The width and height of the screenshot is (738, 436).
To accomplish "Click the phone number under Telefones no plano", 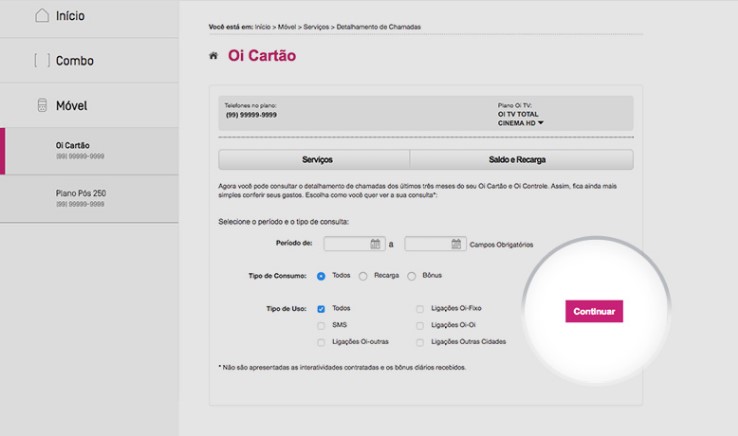I will 251,115.
